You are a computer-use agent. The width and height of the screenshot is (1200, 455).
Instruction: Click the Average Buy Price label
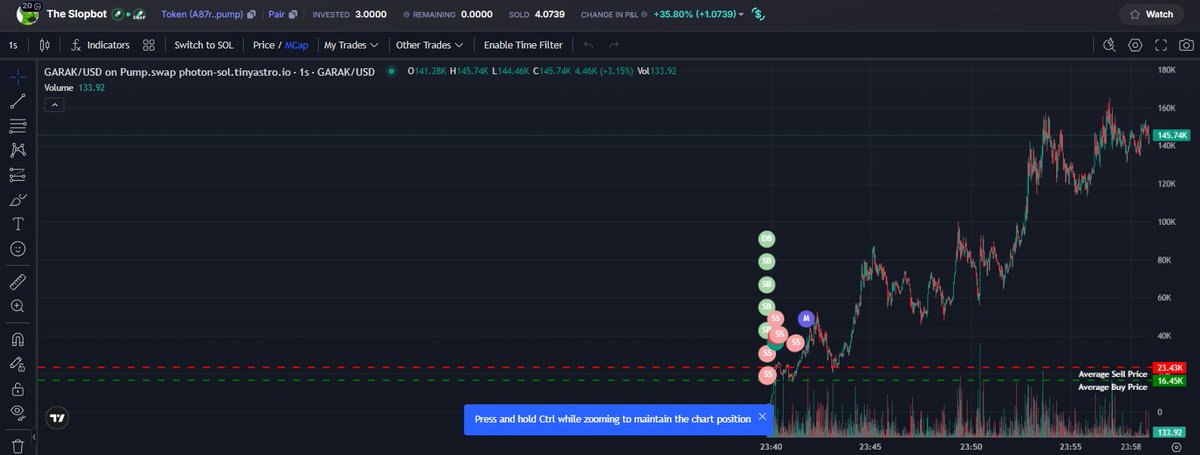tap(1112, 386)
